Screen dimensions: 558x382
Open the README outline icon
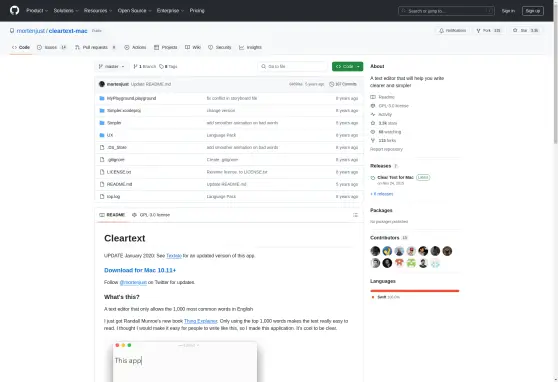point(355,215)
